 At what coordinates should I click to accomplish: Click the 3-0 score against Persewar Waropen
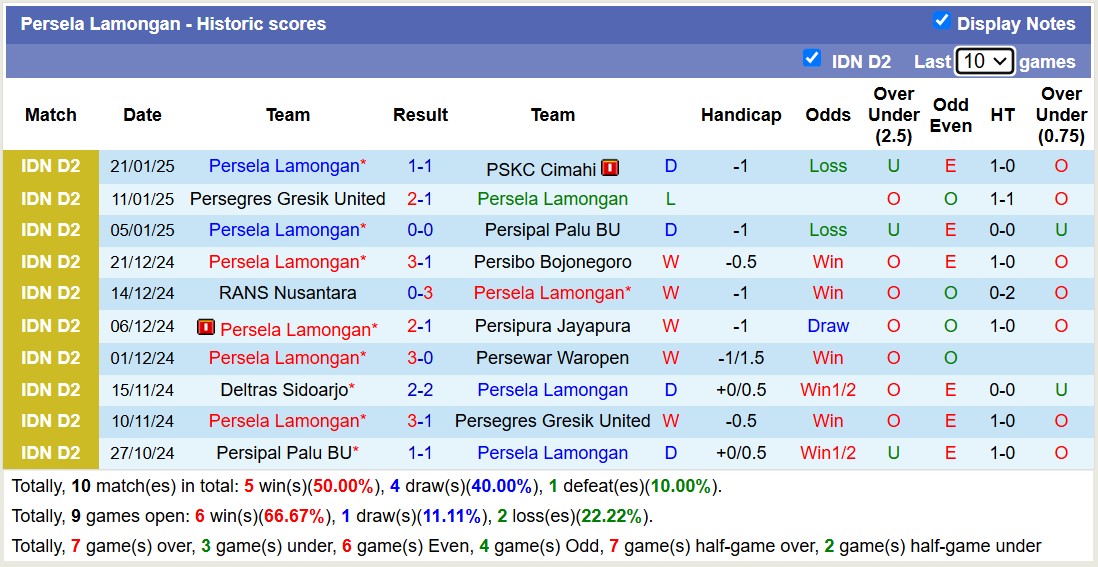point(420,358)
